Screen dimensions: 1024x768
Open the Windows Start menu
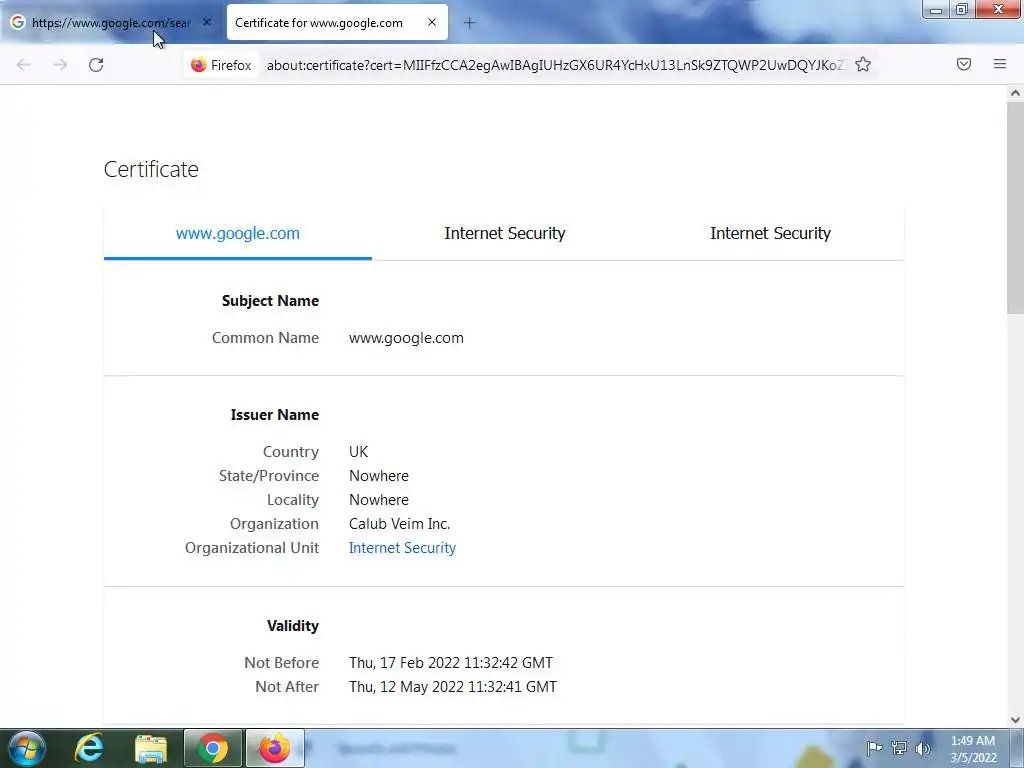click(x=26, y=748)
